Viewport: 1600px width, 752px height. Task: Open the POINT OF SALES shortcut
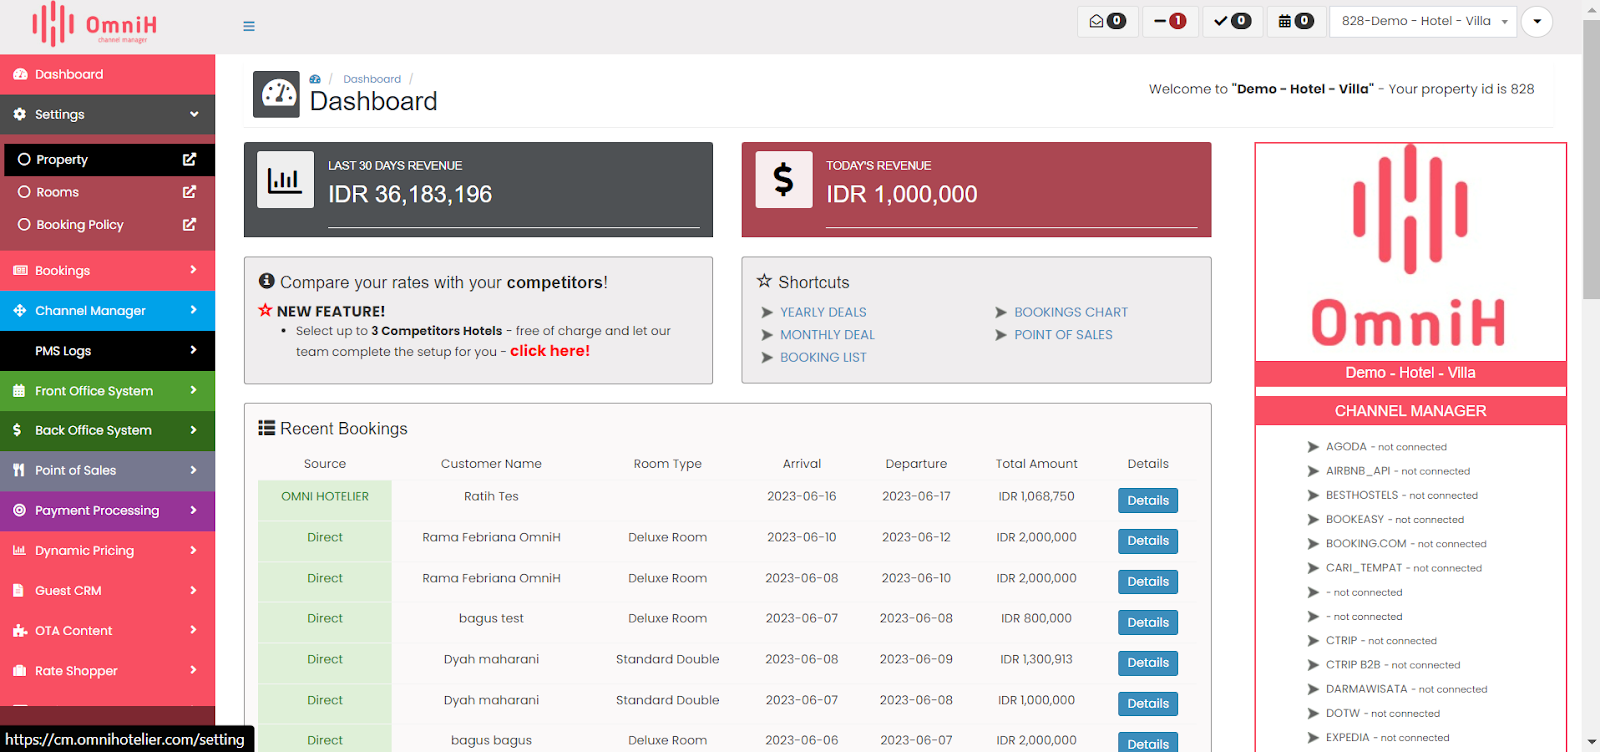click(x=1063, y=335)
